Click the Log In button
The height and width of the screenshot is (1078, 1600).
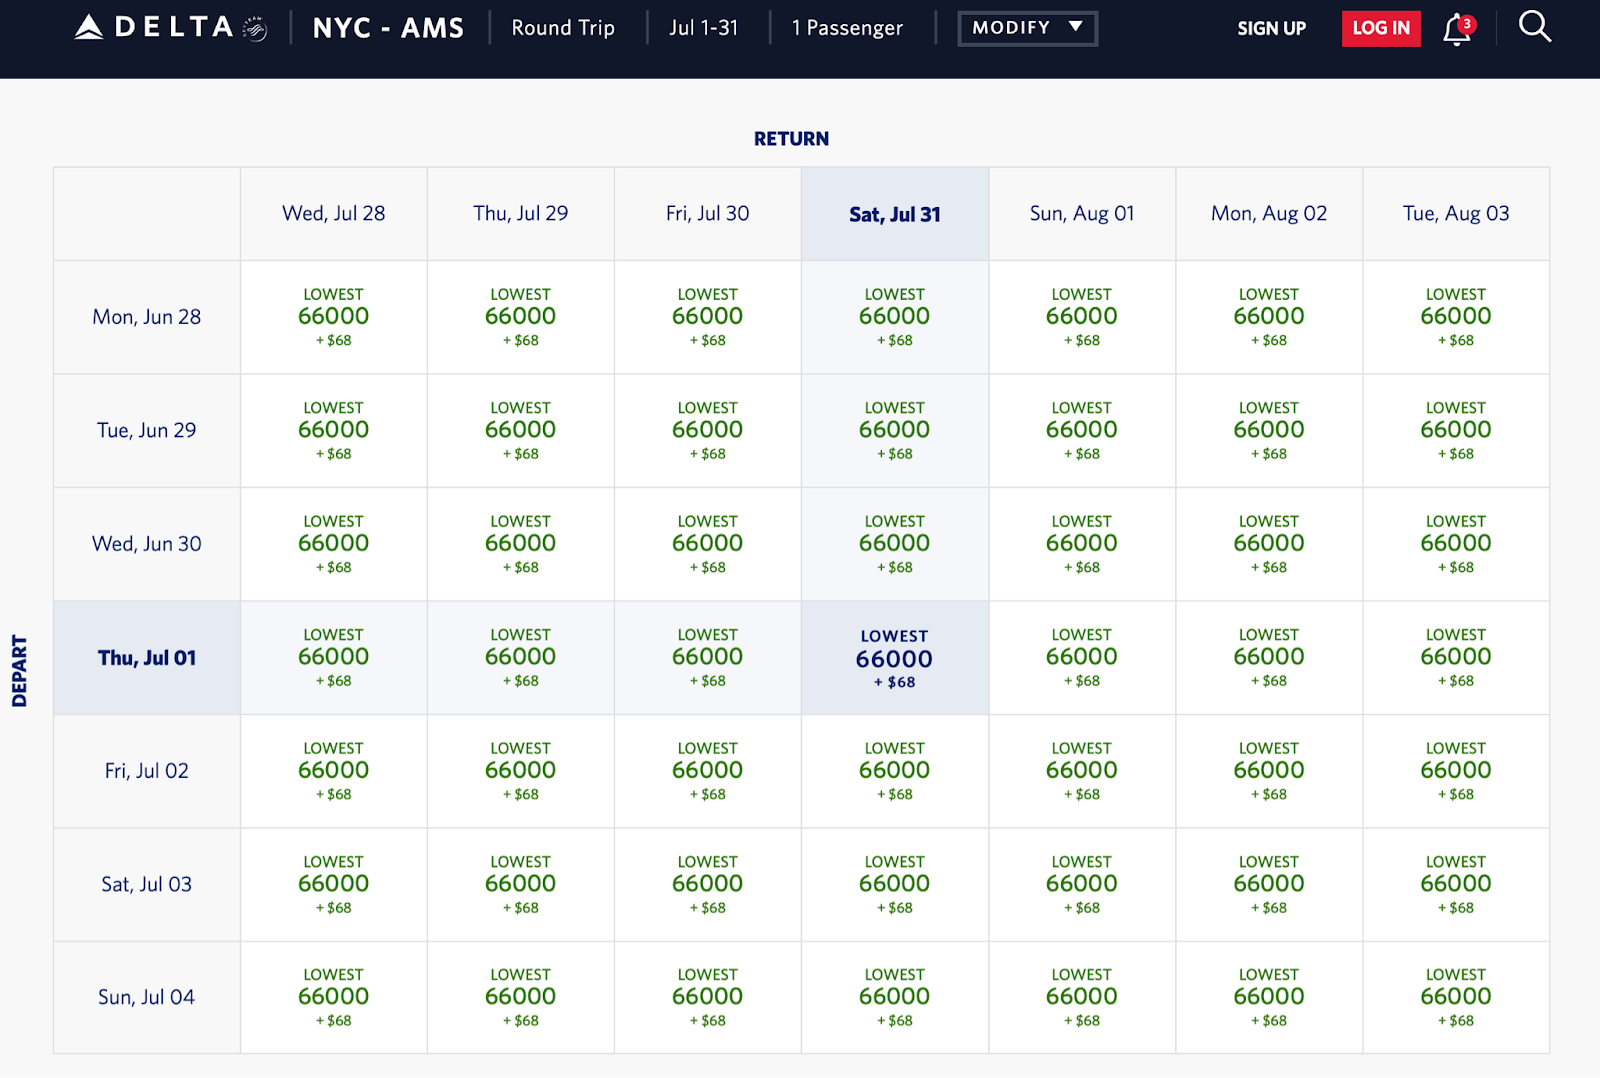click(1380, 28)
